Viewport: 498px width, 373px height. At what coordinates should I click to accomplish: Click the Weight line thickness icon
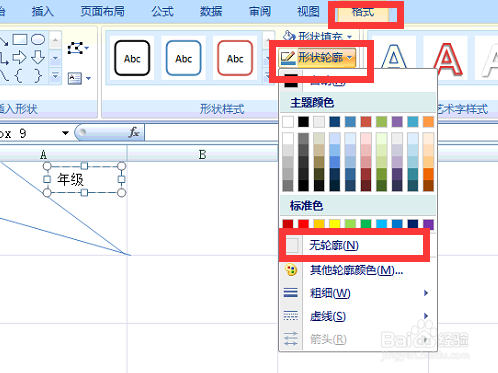[291, 293]
